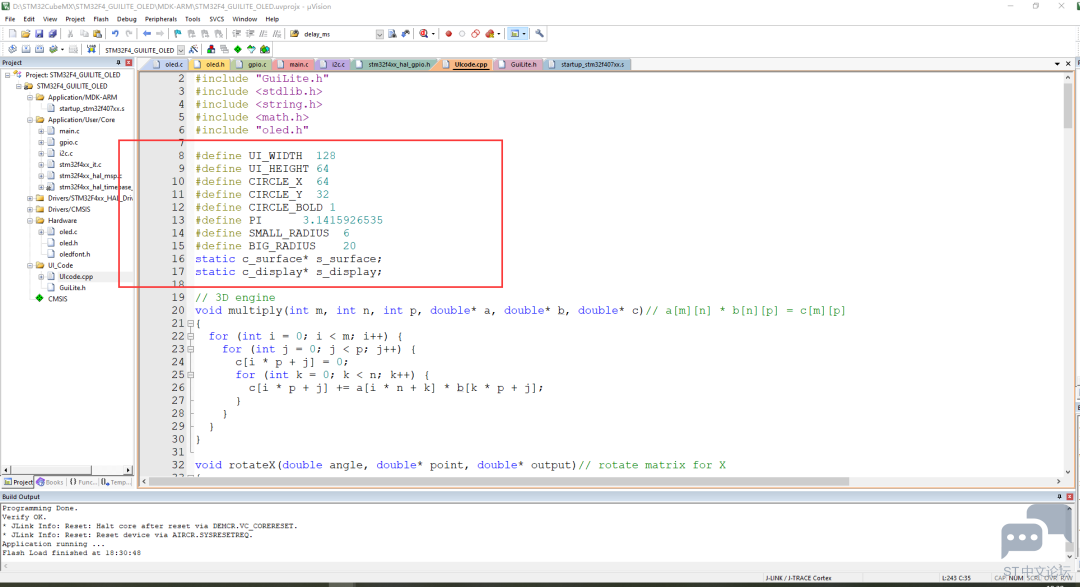
Task: Collapse the Hardware group in project tree
Action: tap(30, 220)
